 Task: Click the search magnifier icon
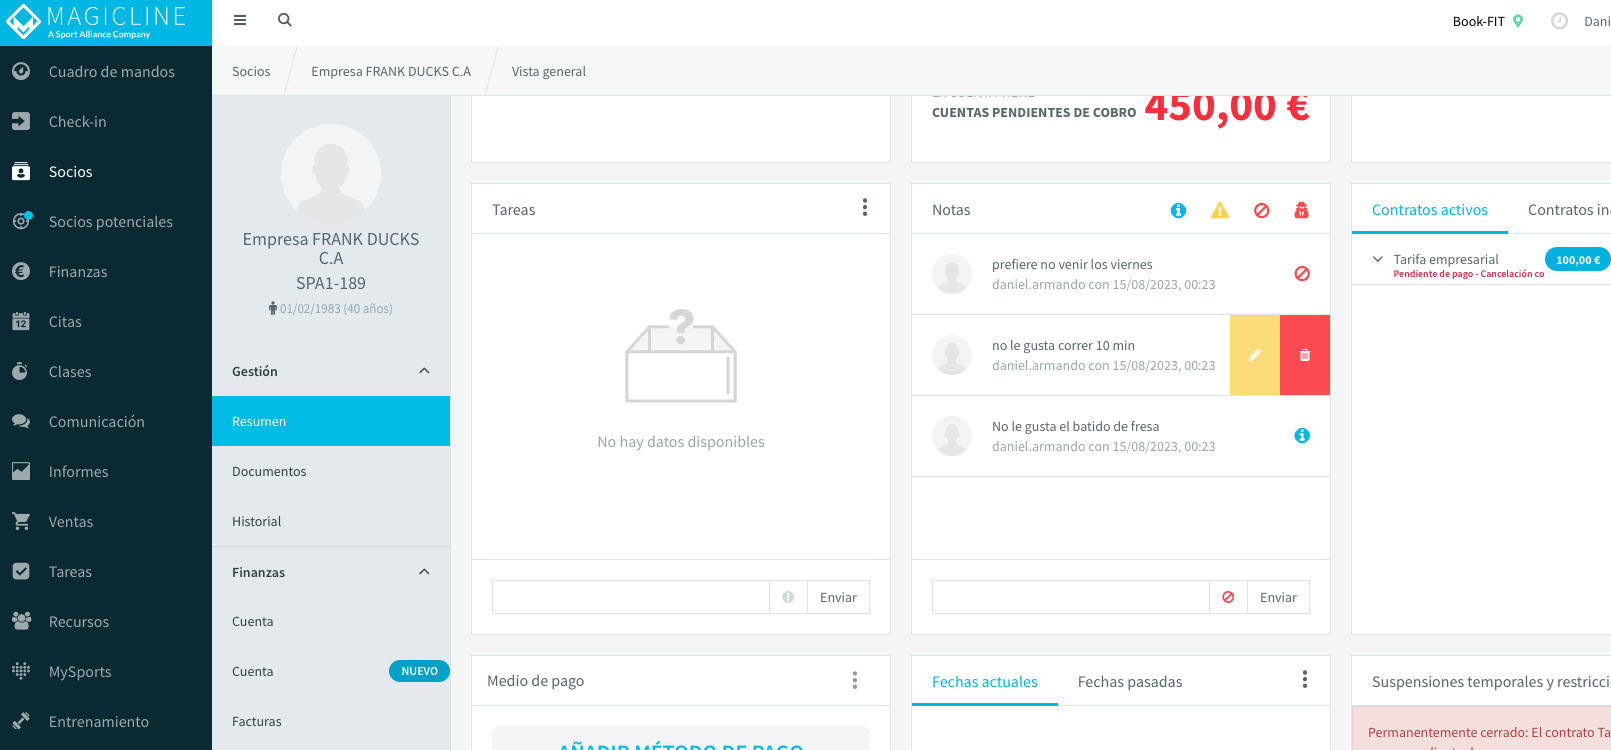[x=285, y=20]
